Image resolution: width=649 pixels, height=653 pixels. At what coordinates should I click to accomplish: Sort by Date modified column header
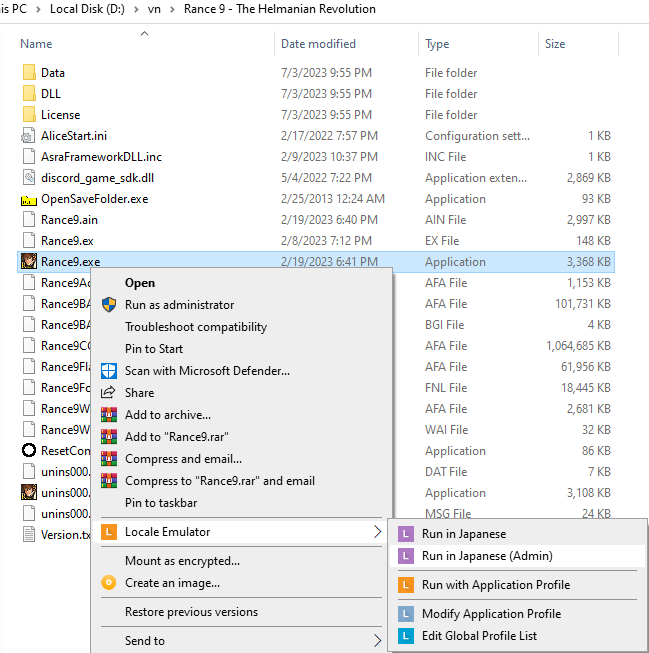(x=318, y=44)
